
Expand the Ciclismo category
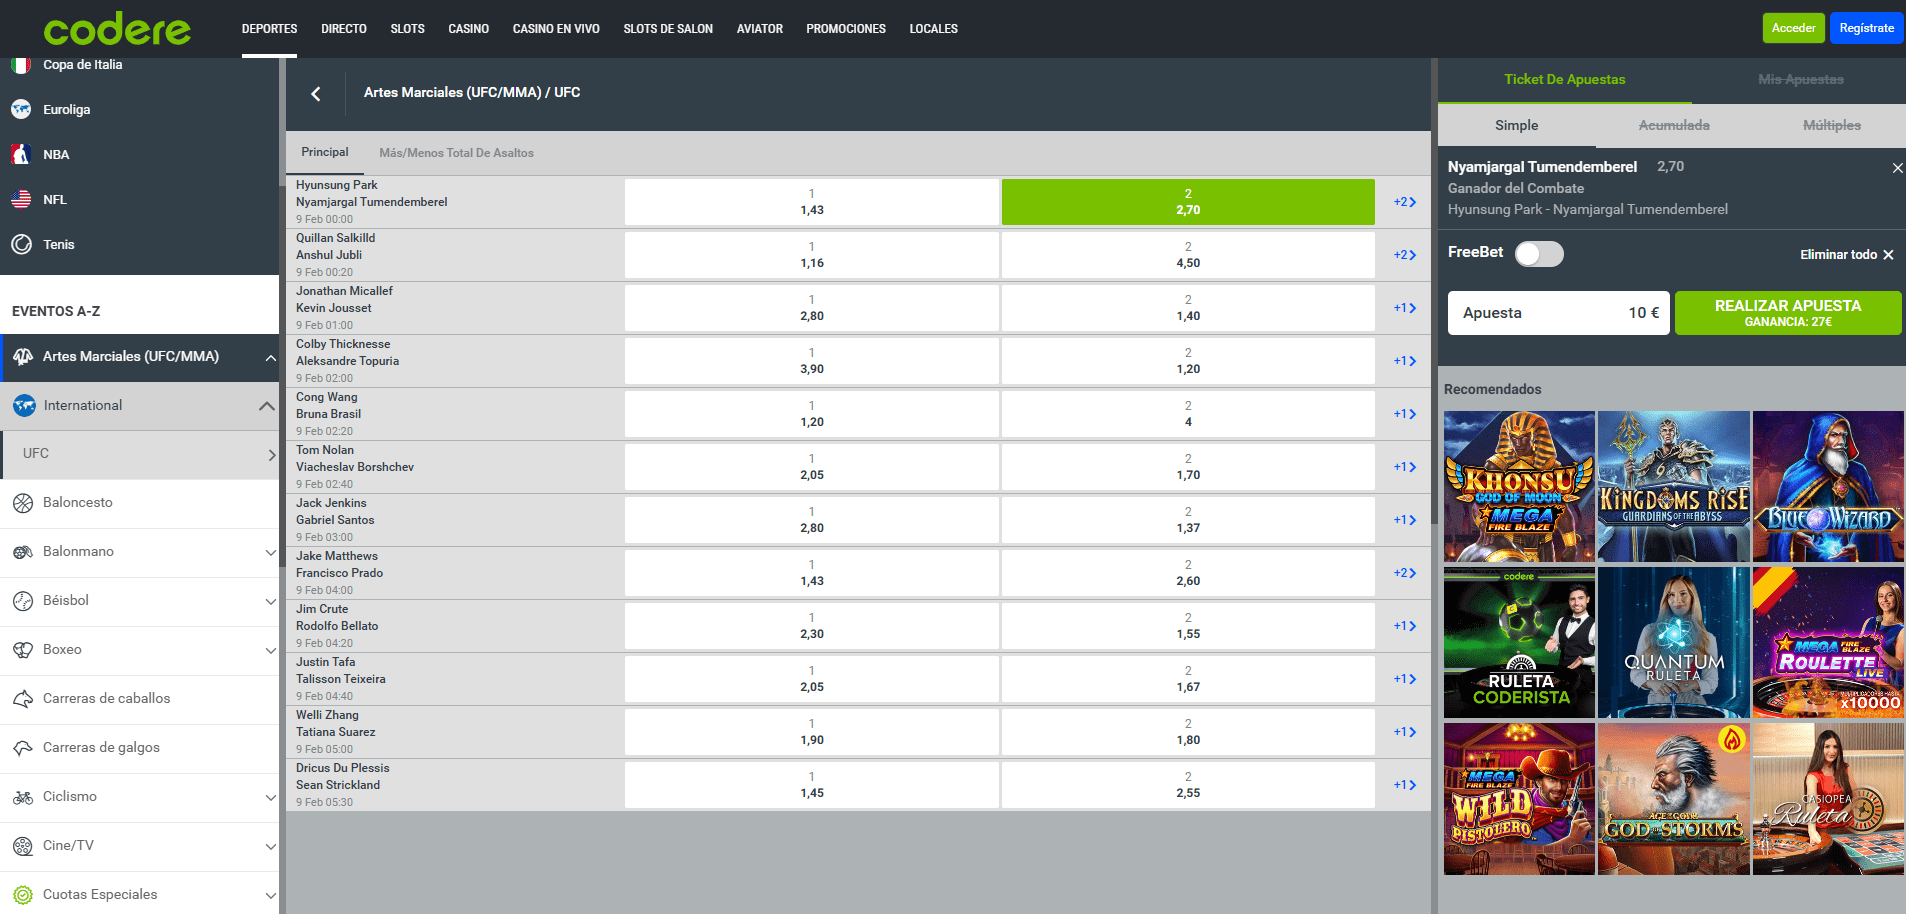[x=270, y=797]
